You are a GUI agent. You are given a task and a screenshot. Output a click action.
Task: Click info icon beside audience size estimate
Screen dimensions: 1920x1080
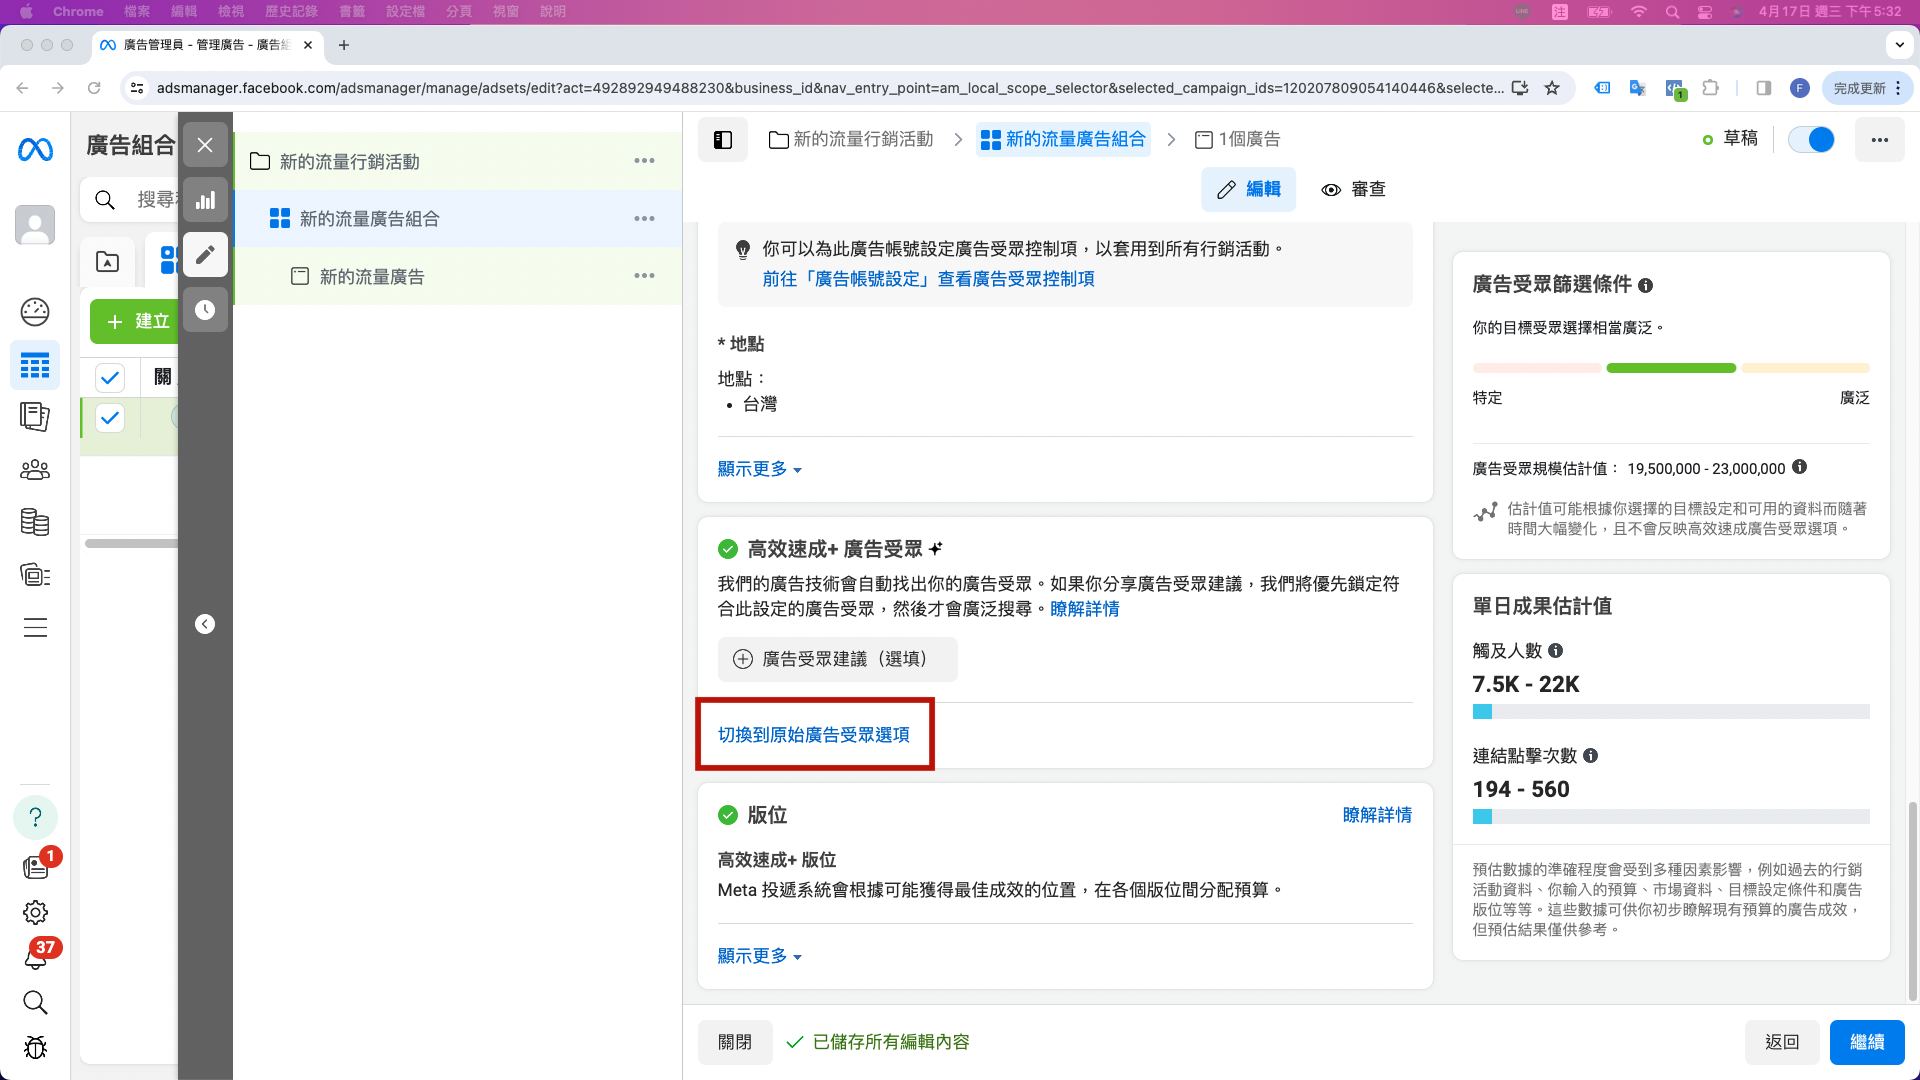(x=1800, y=467)
